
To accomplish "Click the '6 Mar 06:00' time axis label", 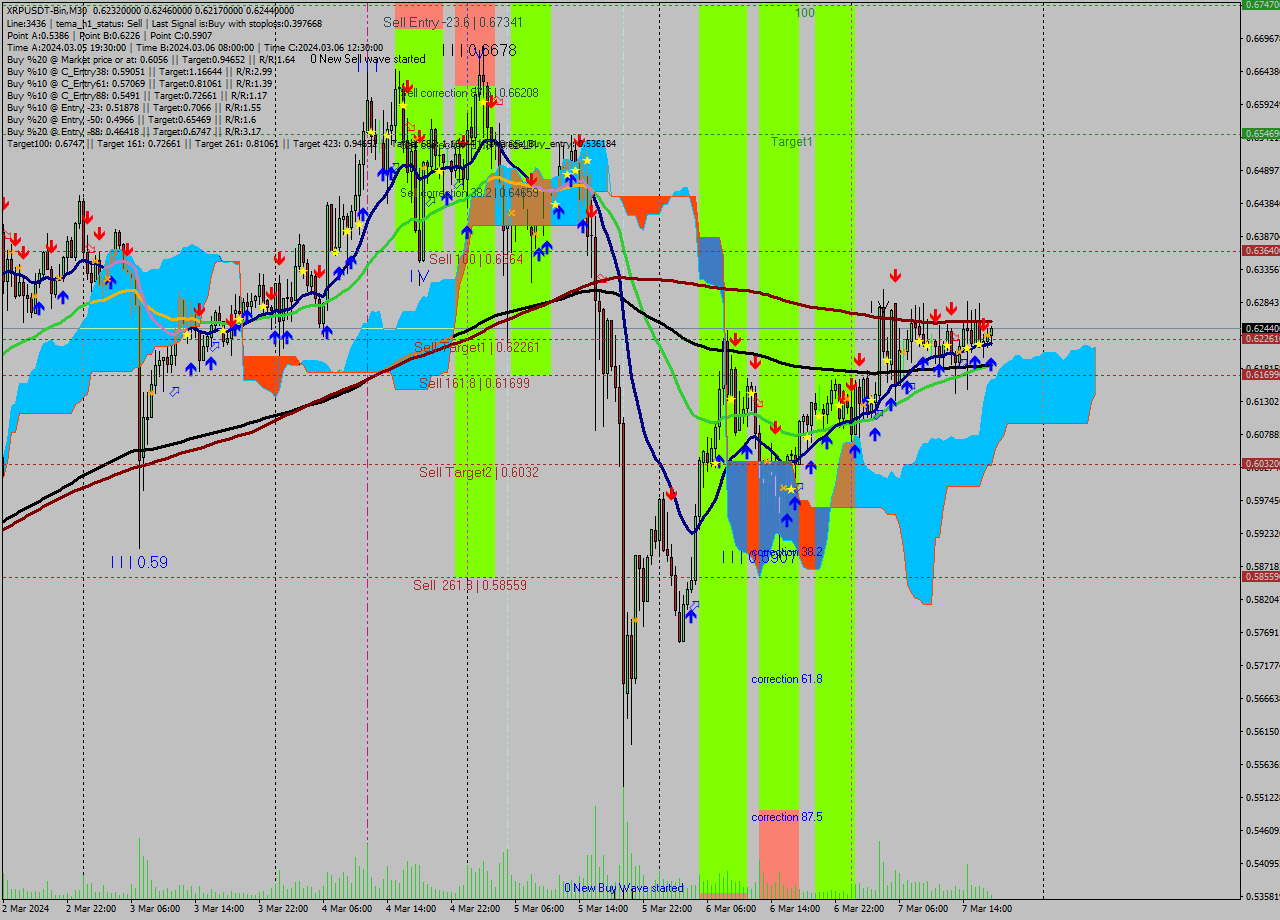I will 730,909.
